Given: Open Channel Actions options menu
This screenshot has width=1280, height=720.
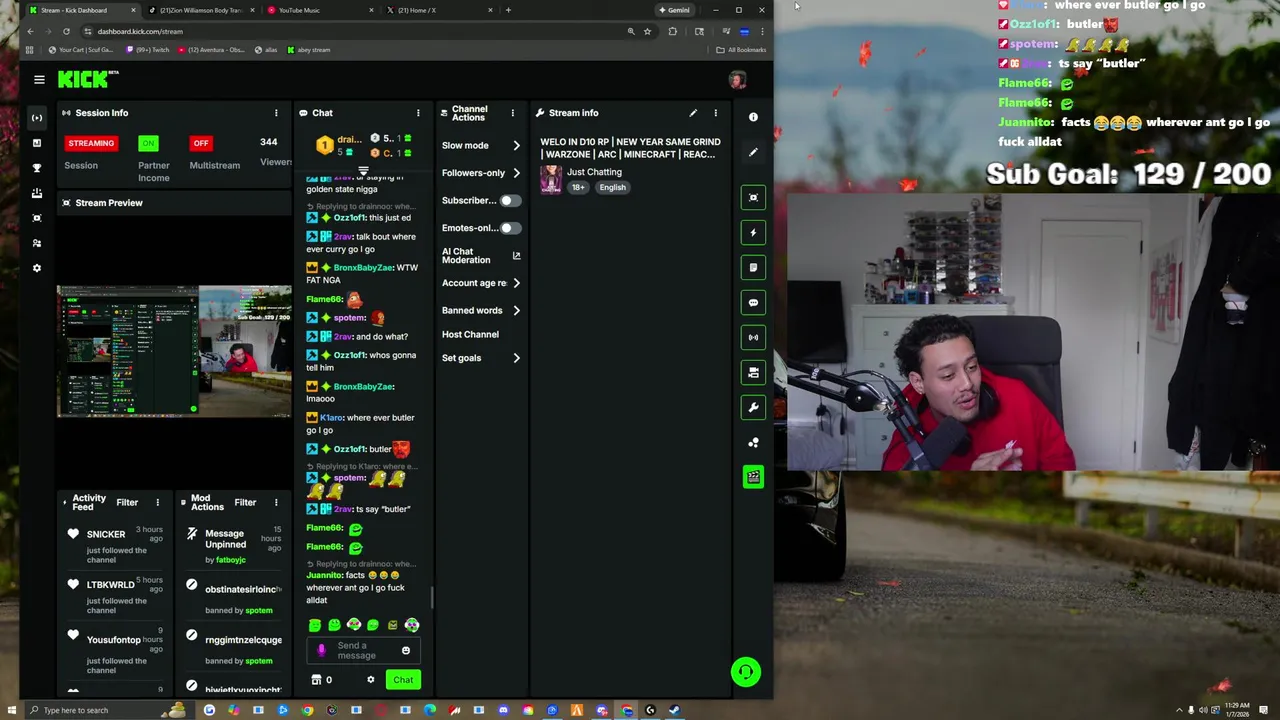Looking at the screenshot, I should point(512,113).
